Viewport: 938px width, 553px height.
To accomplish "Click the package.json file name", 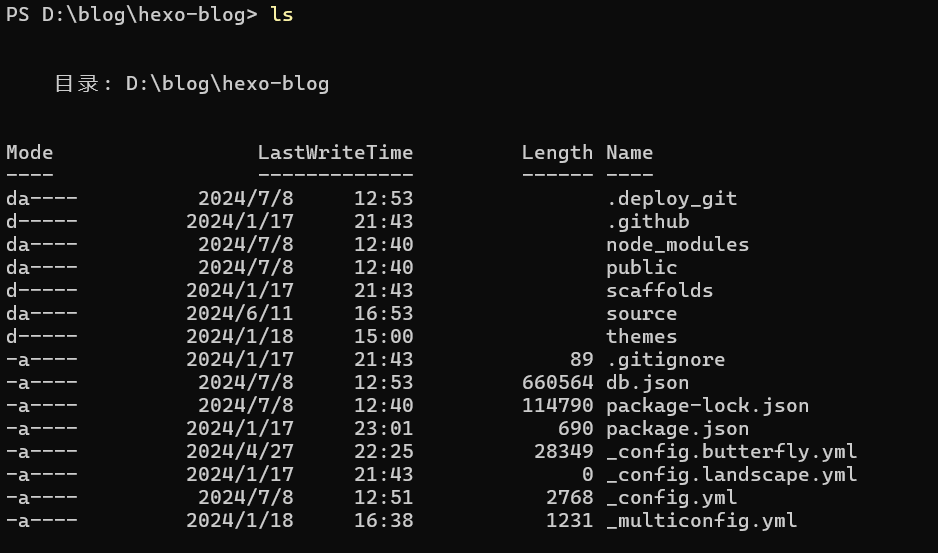I will pyautogui.click(x=677, y=428).
